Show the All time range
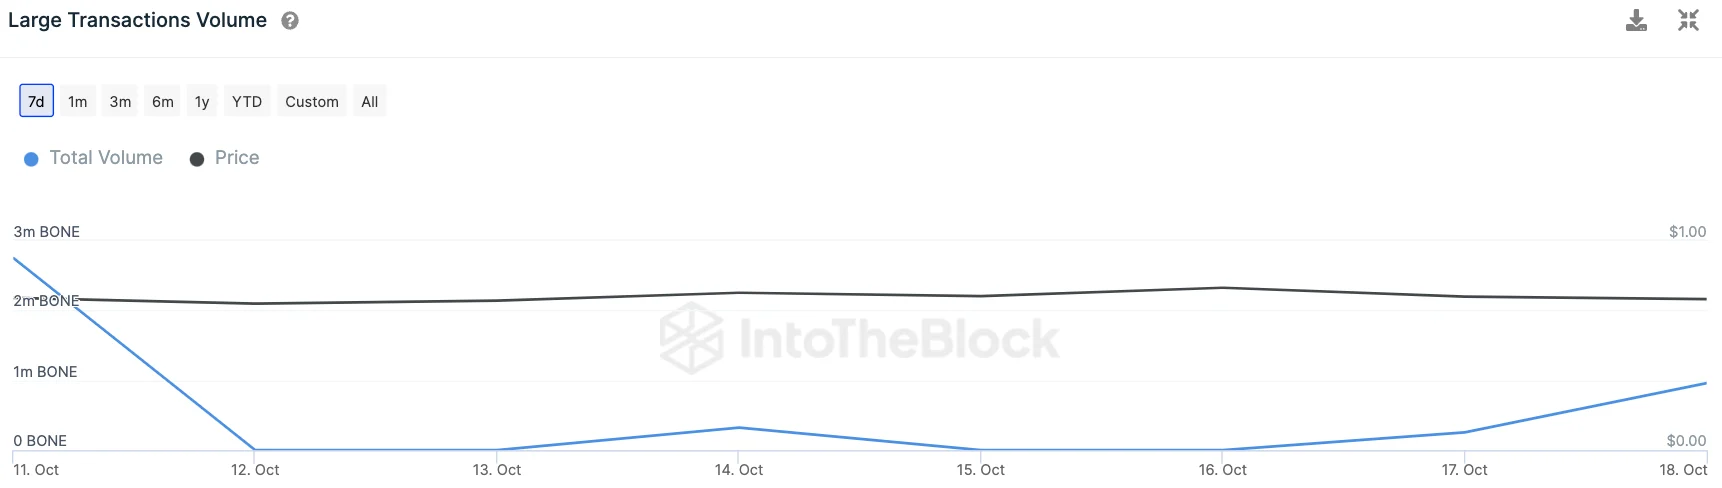 (370, 101)
